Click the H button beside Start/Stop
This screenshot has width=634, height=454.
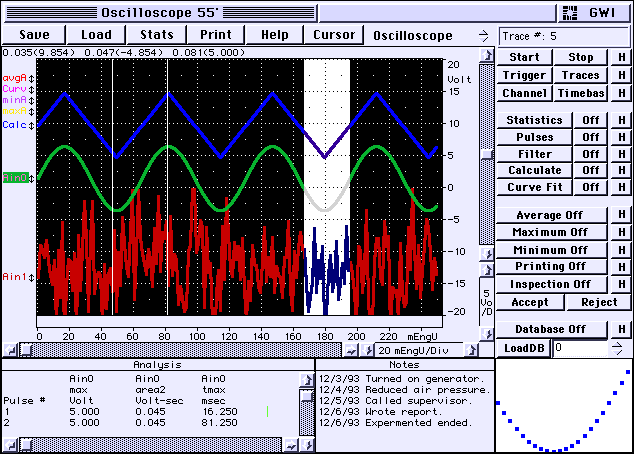coord(621,57)
